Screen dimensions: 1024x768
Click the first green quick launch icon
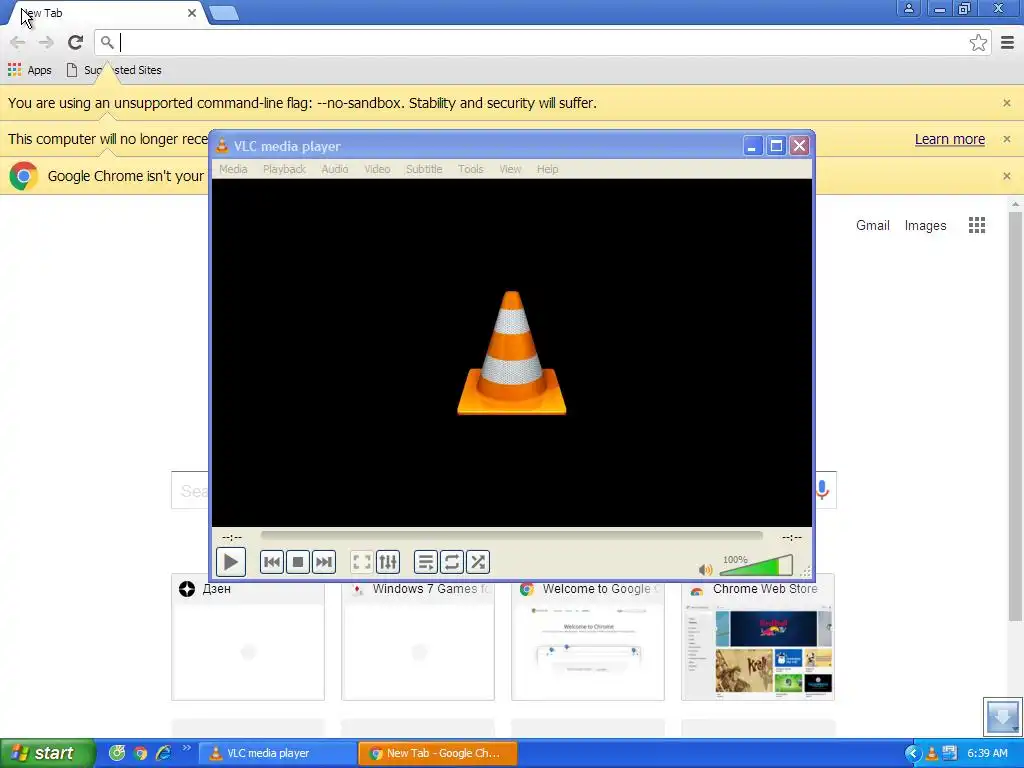pyautogui.click(x=116, y=753)
